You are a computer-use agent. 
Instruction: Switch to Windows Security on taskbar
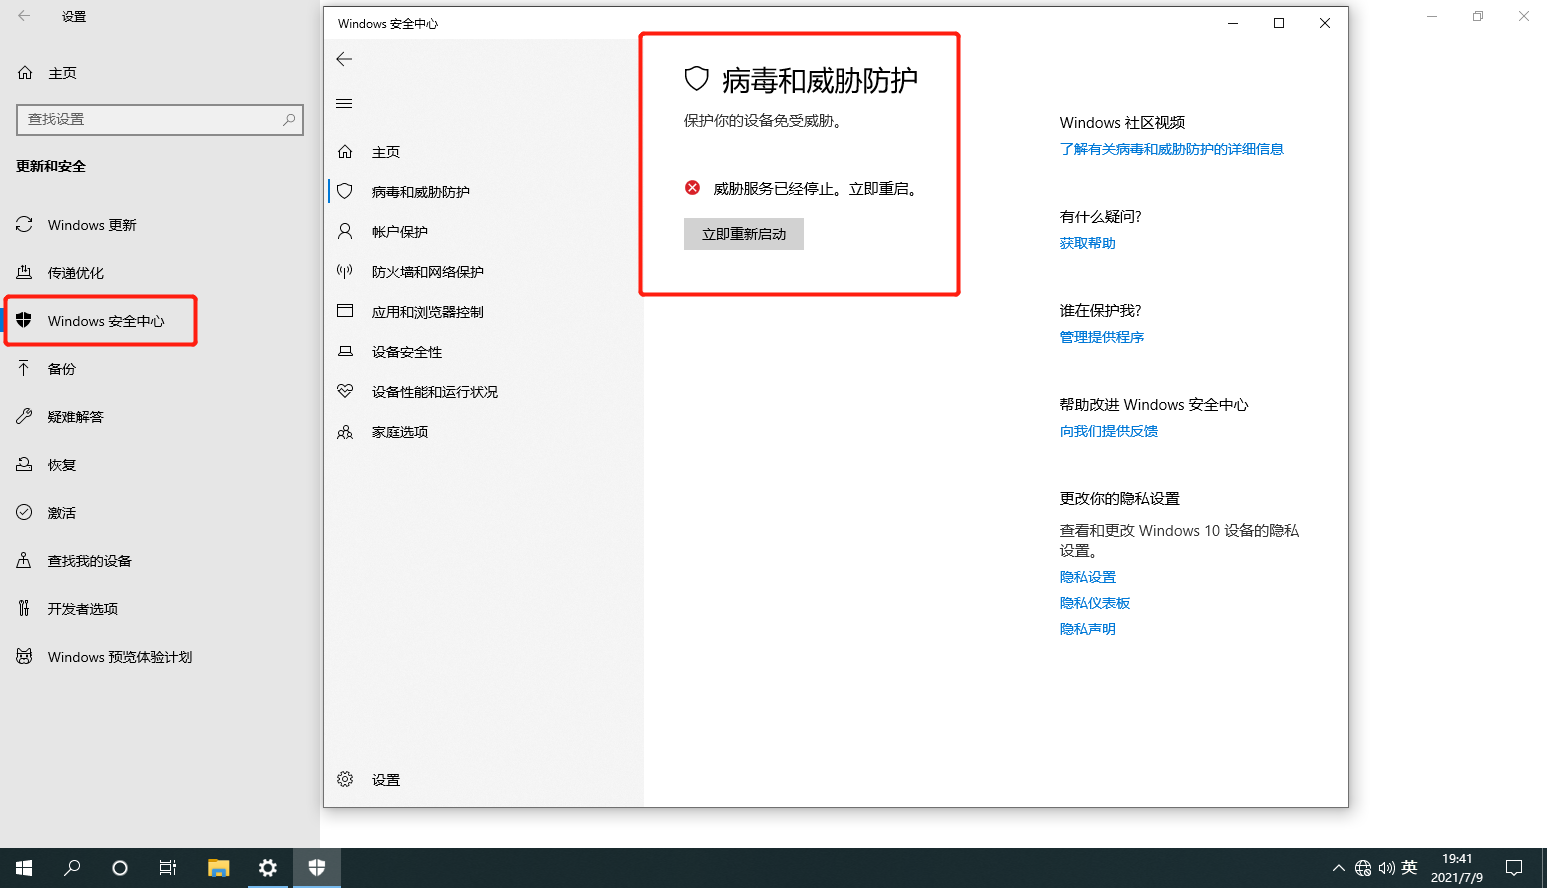coord(317,868)
